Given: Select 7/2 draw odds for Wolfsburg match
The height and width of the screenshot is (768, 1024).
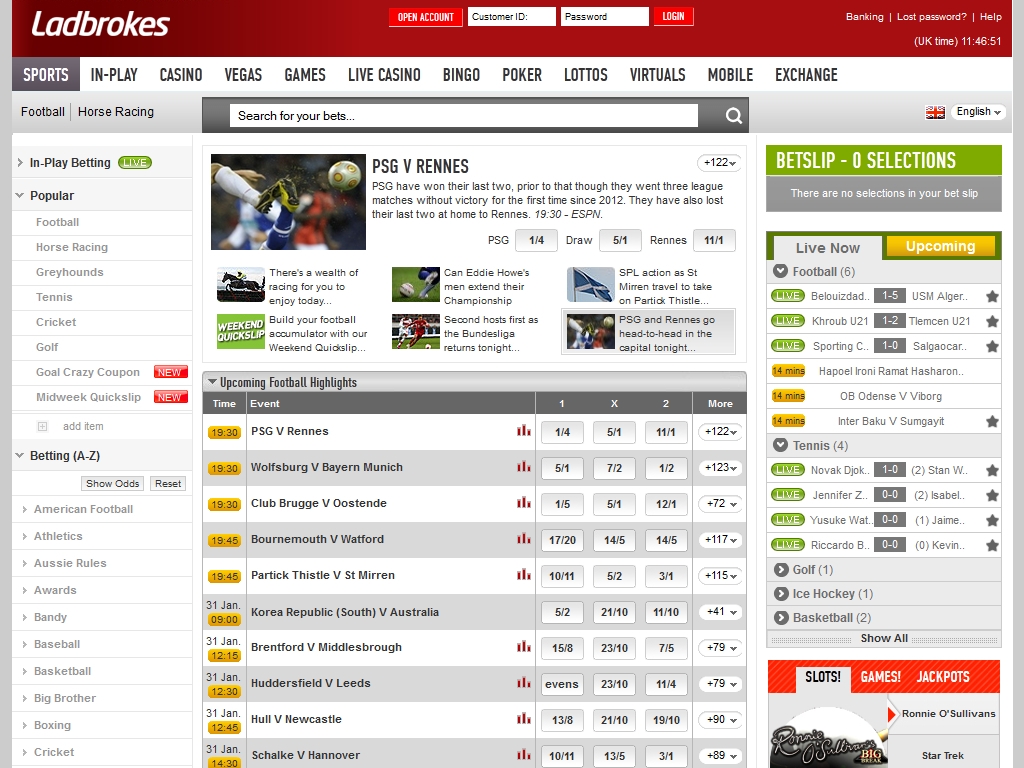Looking at the screenshot, I should point(614,468).
